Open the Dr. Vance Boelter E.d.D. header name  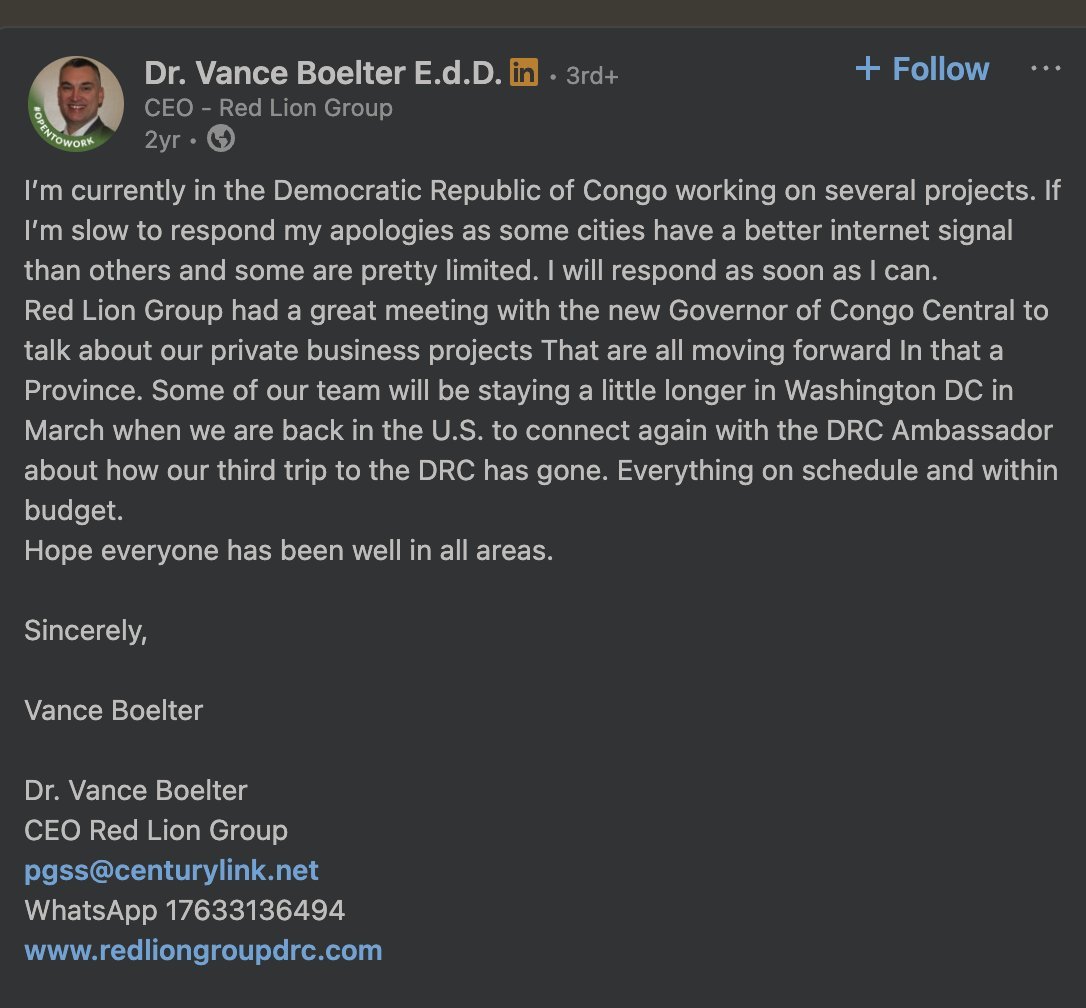tap(322, 73)
